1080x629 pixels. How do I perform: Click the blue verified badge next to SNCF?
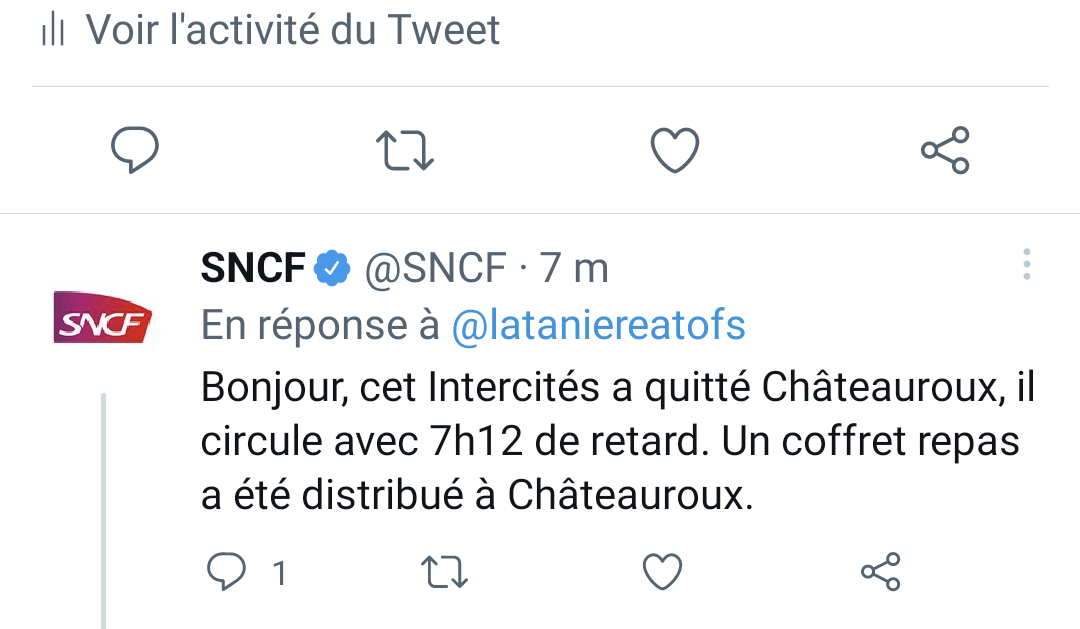click(x=332, y=268)
